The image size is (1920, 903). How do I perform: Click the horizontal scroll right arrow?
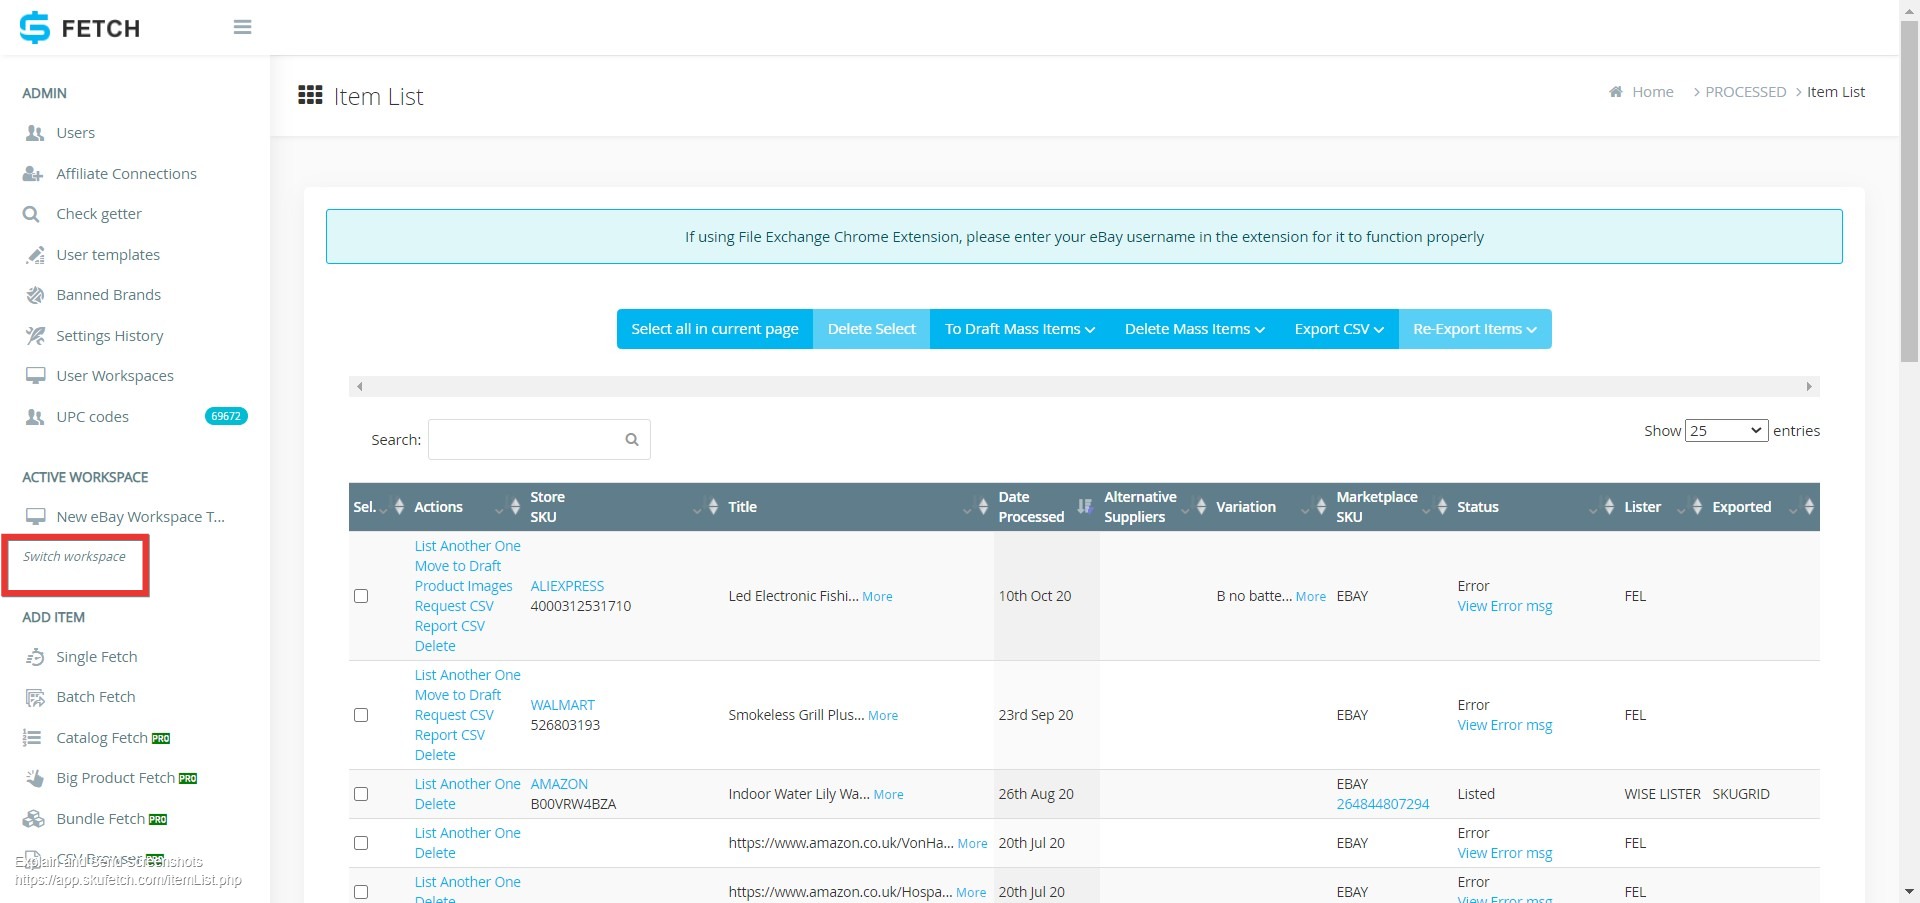click(x=1809, y=386)
